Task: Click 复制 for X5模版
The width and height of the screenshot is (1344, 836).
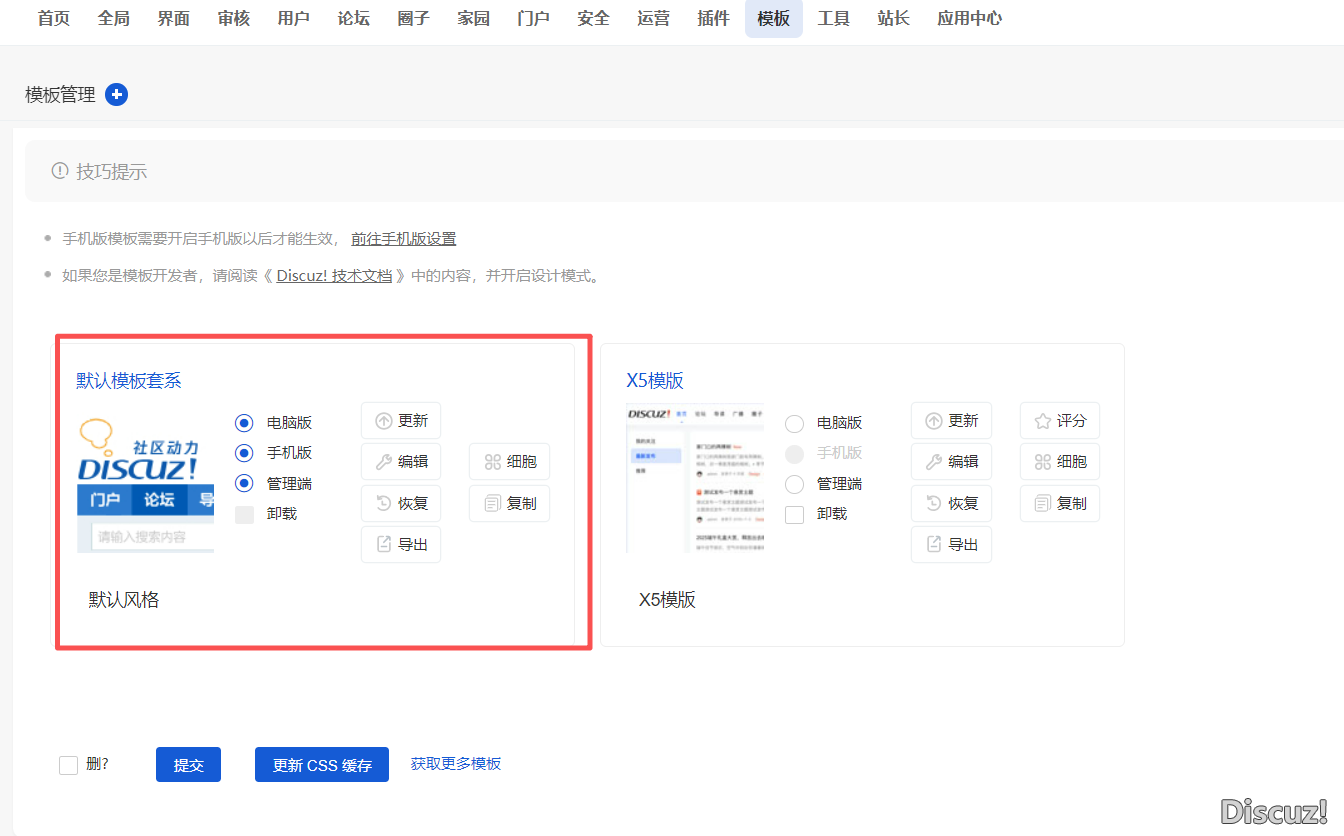Action: pos(1060,503)
